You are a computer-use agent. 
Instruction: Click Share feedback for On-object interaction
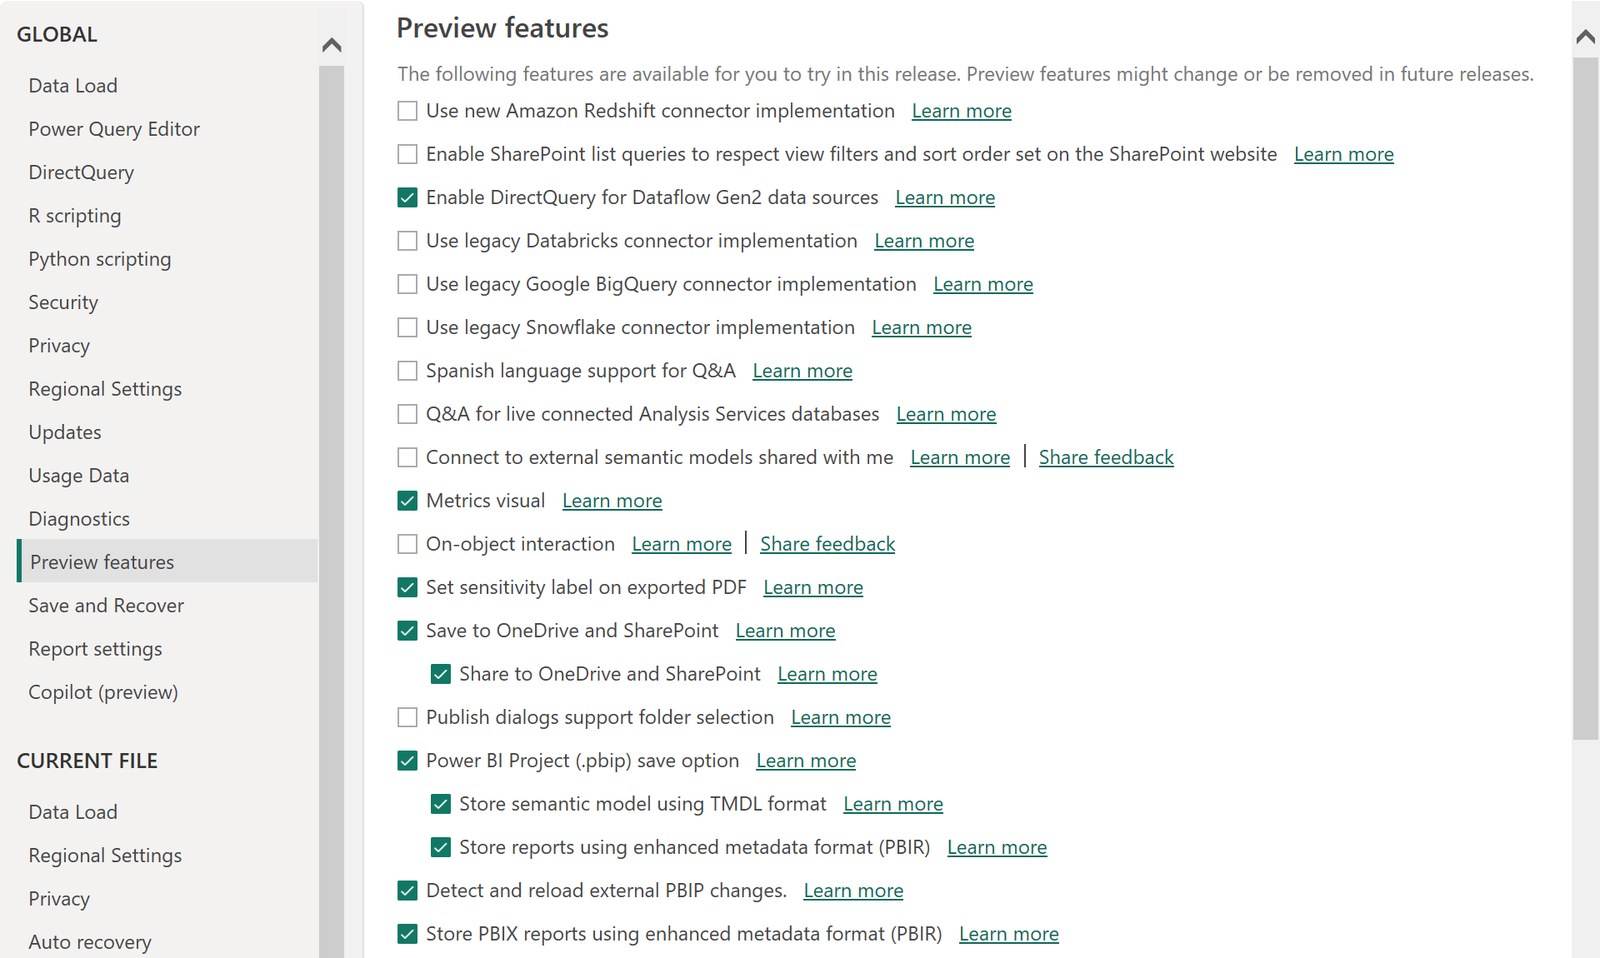click(x=827, y=544)
